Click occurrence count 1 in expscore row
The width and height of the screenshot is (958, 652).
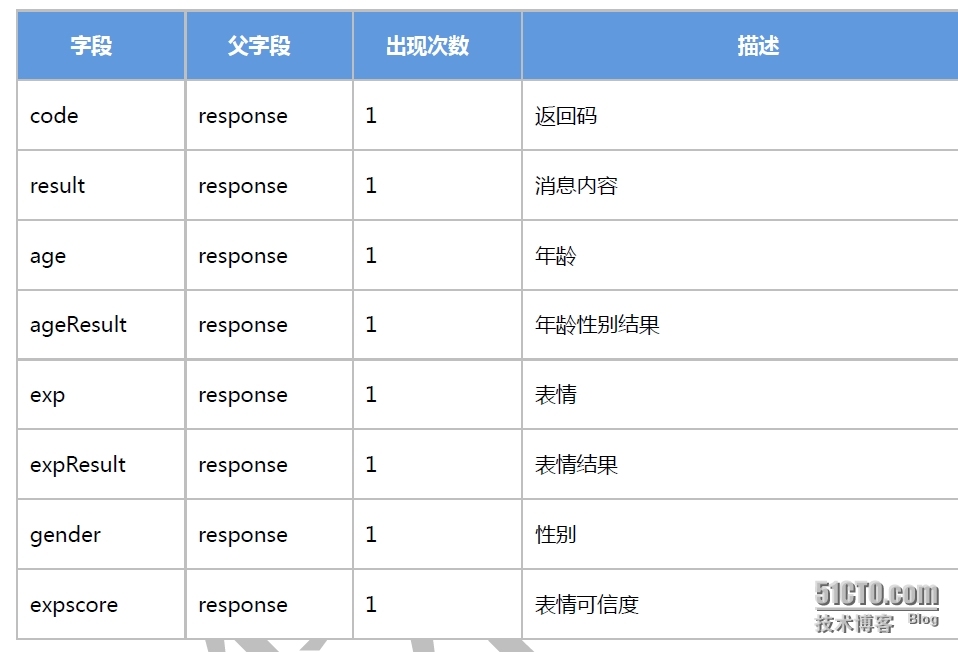pos(371,604)
